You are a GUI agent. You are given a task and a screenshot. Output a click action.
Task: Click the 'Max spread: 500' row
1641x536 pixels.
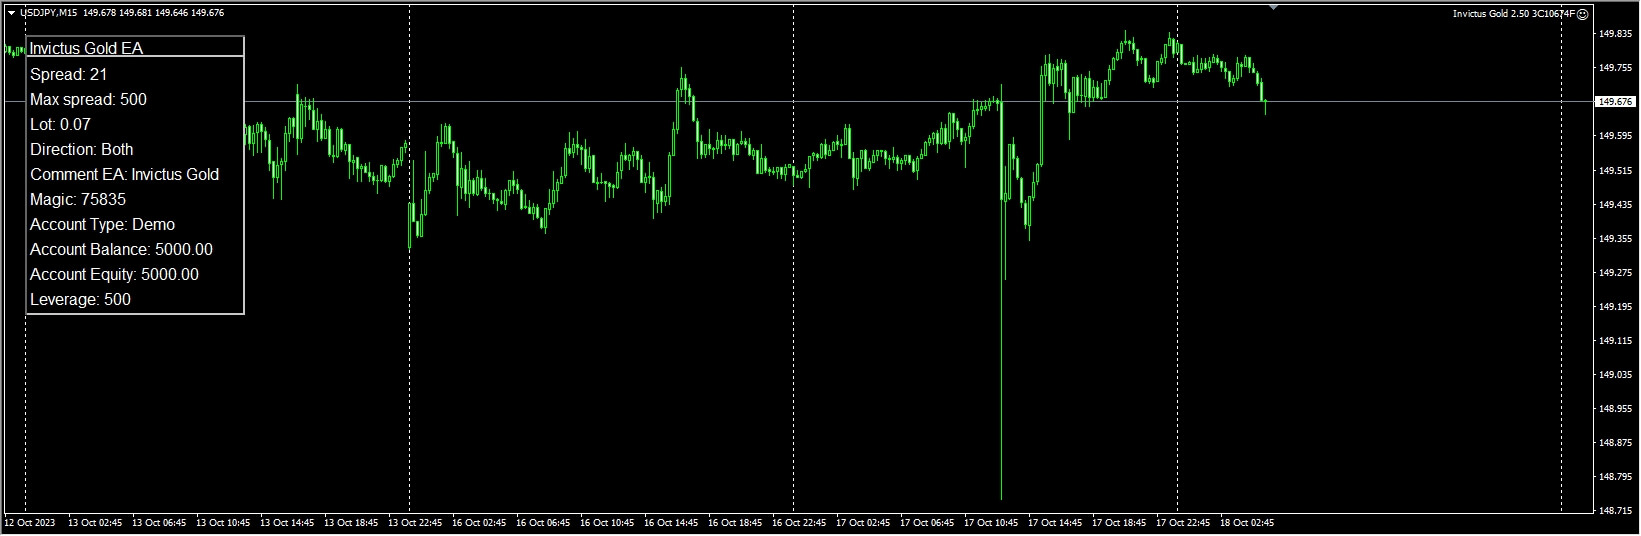point(88,99)
